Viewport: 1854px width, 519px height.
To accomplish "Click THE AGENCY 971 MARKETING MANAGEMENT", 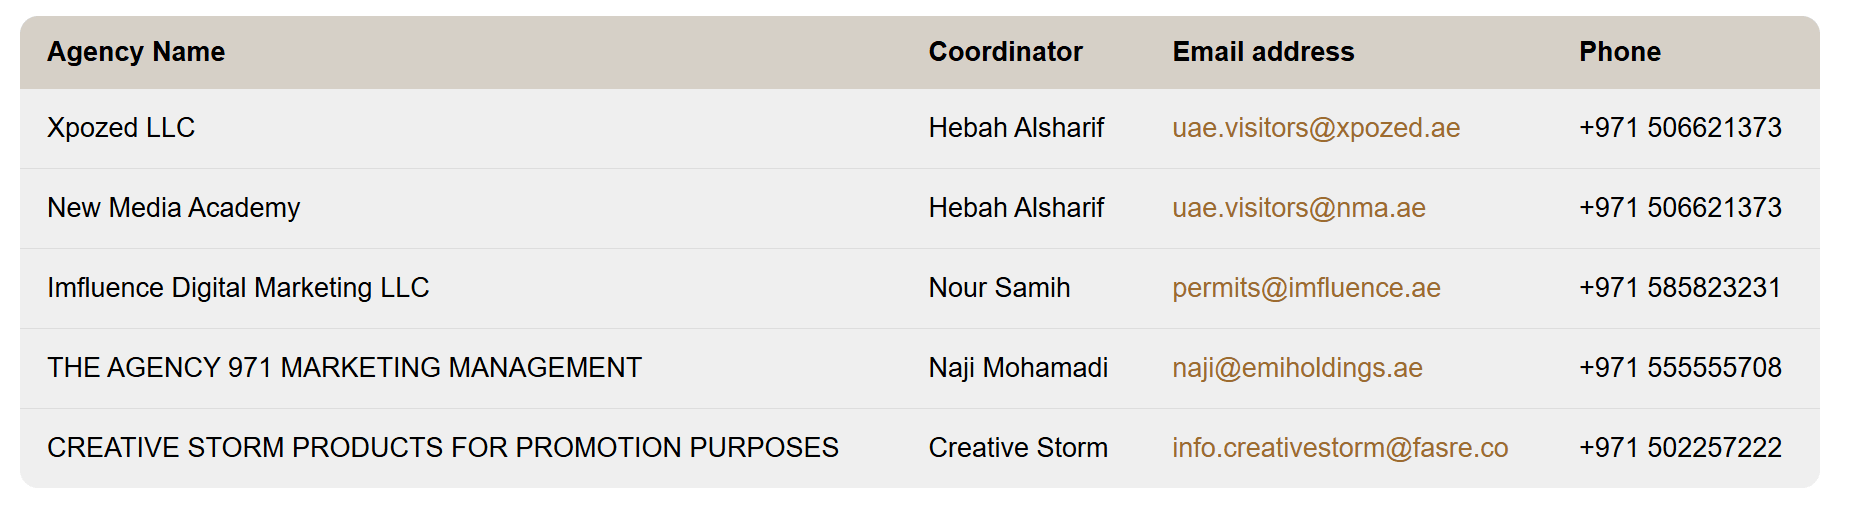I will click(x=344, y=368).
